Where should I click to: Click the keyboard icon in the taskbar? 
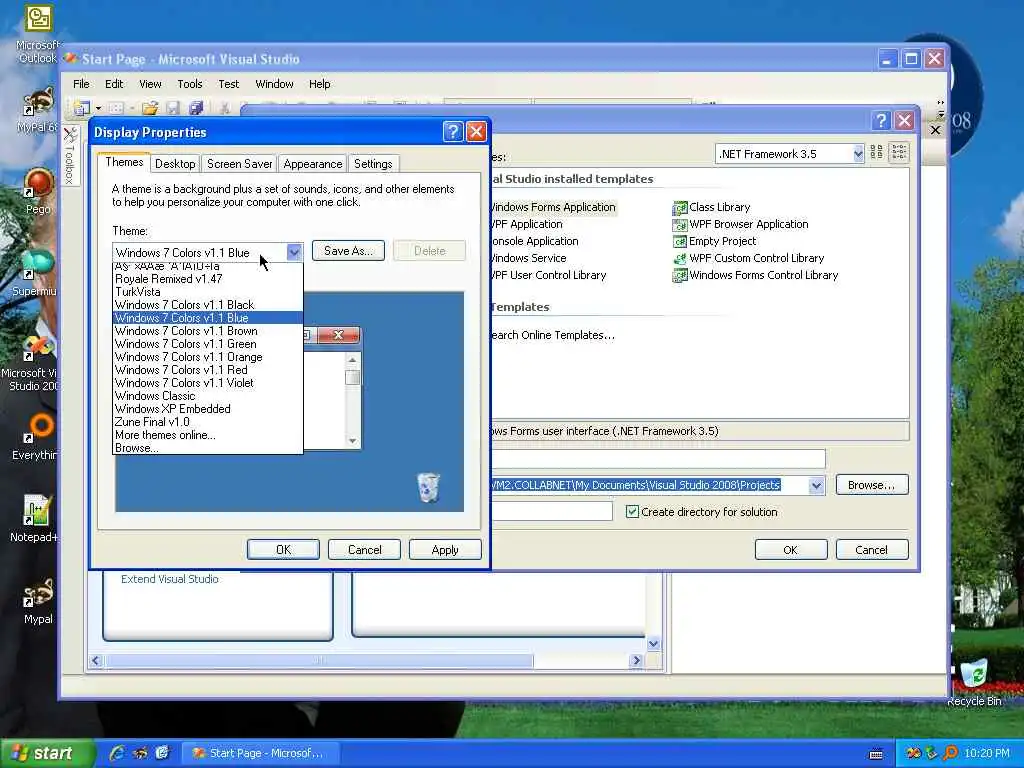click(x=876, y=754)
